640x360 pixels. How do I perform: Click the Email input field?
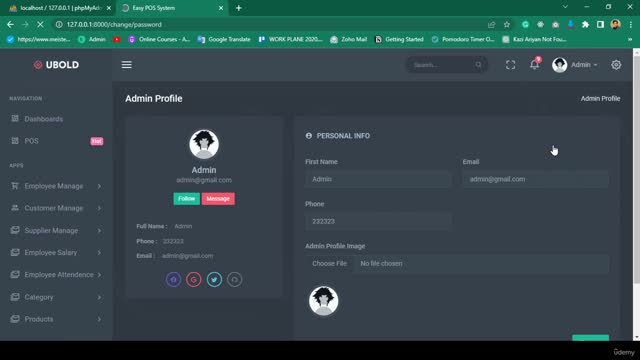click(x=536, y=179)
